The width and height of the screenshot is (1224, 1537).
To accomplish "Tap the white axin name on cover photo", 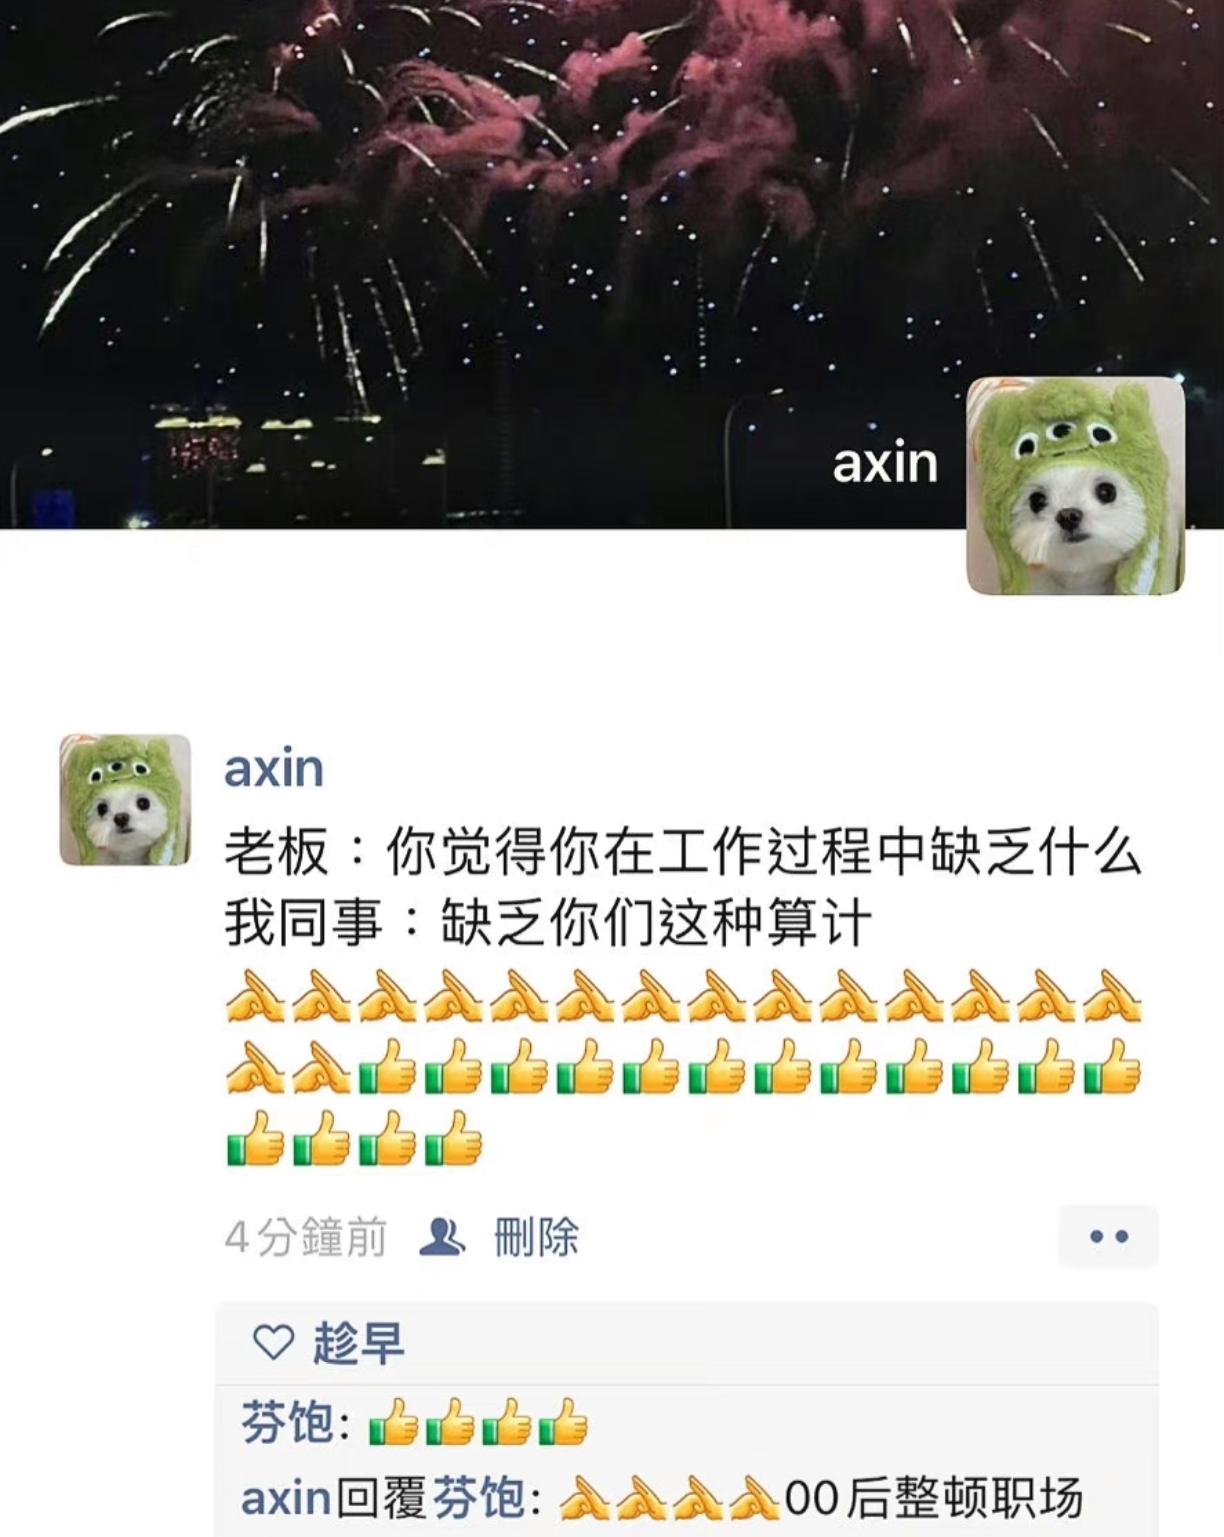I will pyautogui.click(x=885, y=463).
